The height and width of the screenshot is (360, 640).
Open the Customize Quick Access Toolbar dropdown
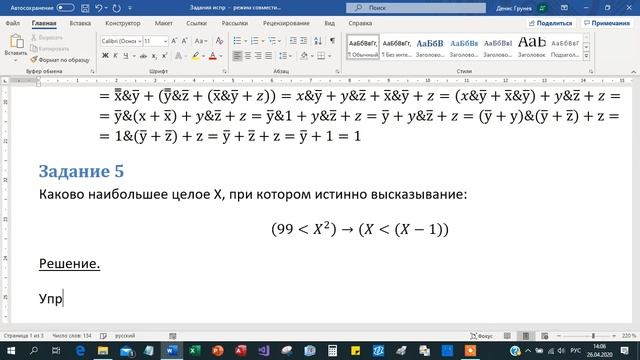(x=130, y=8)
